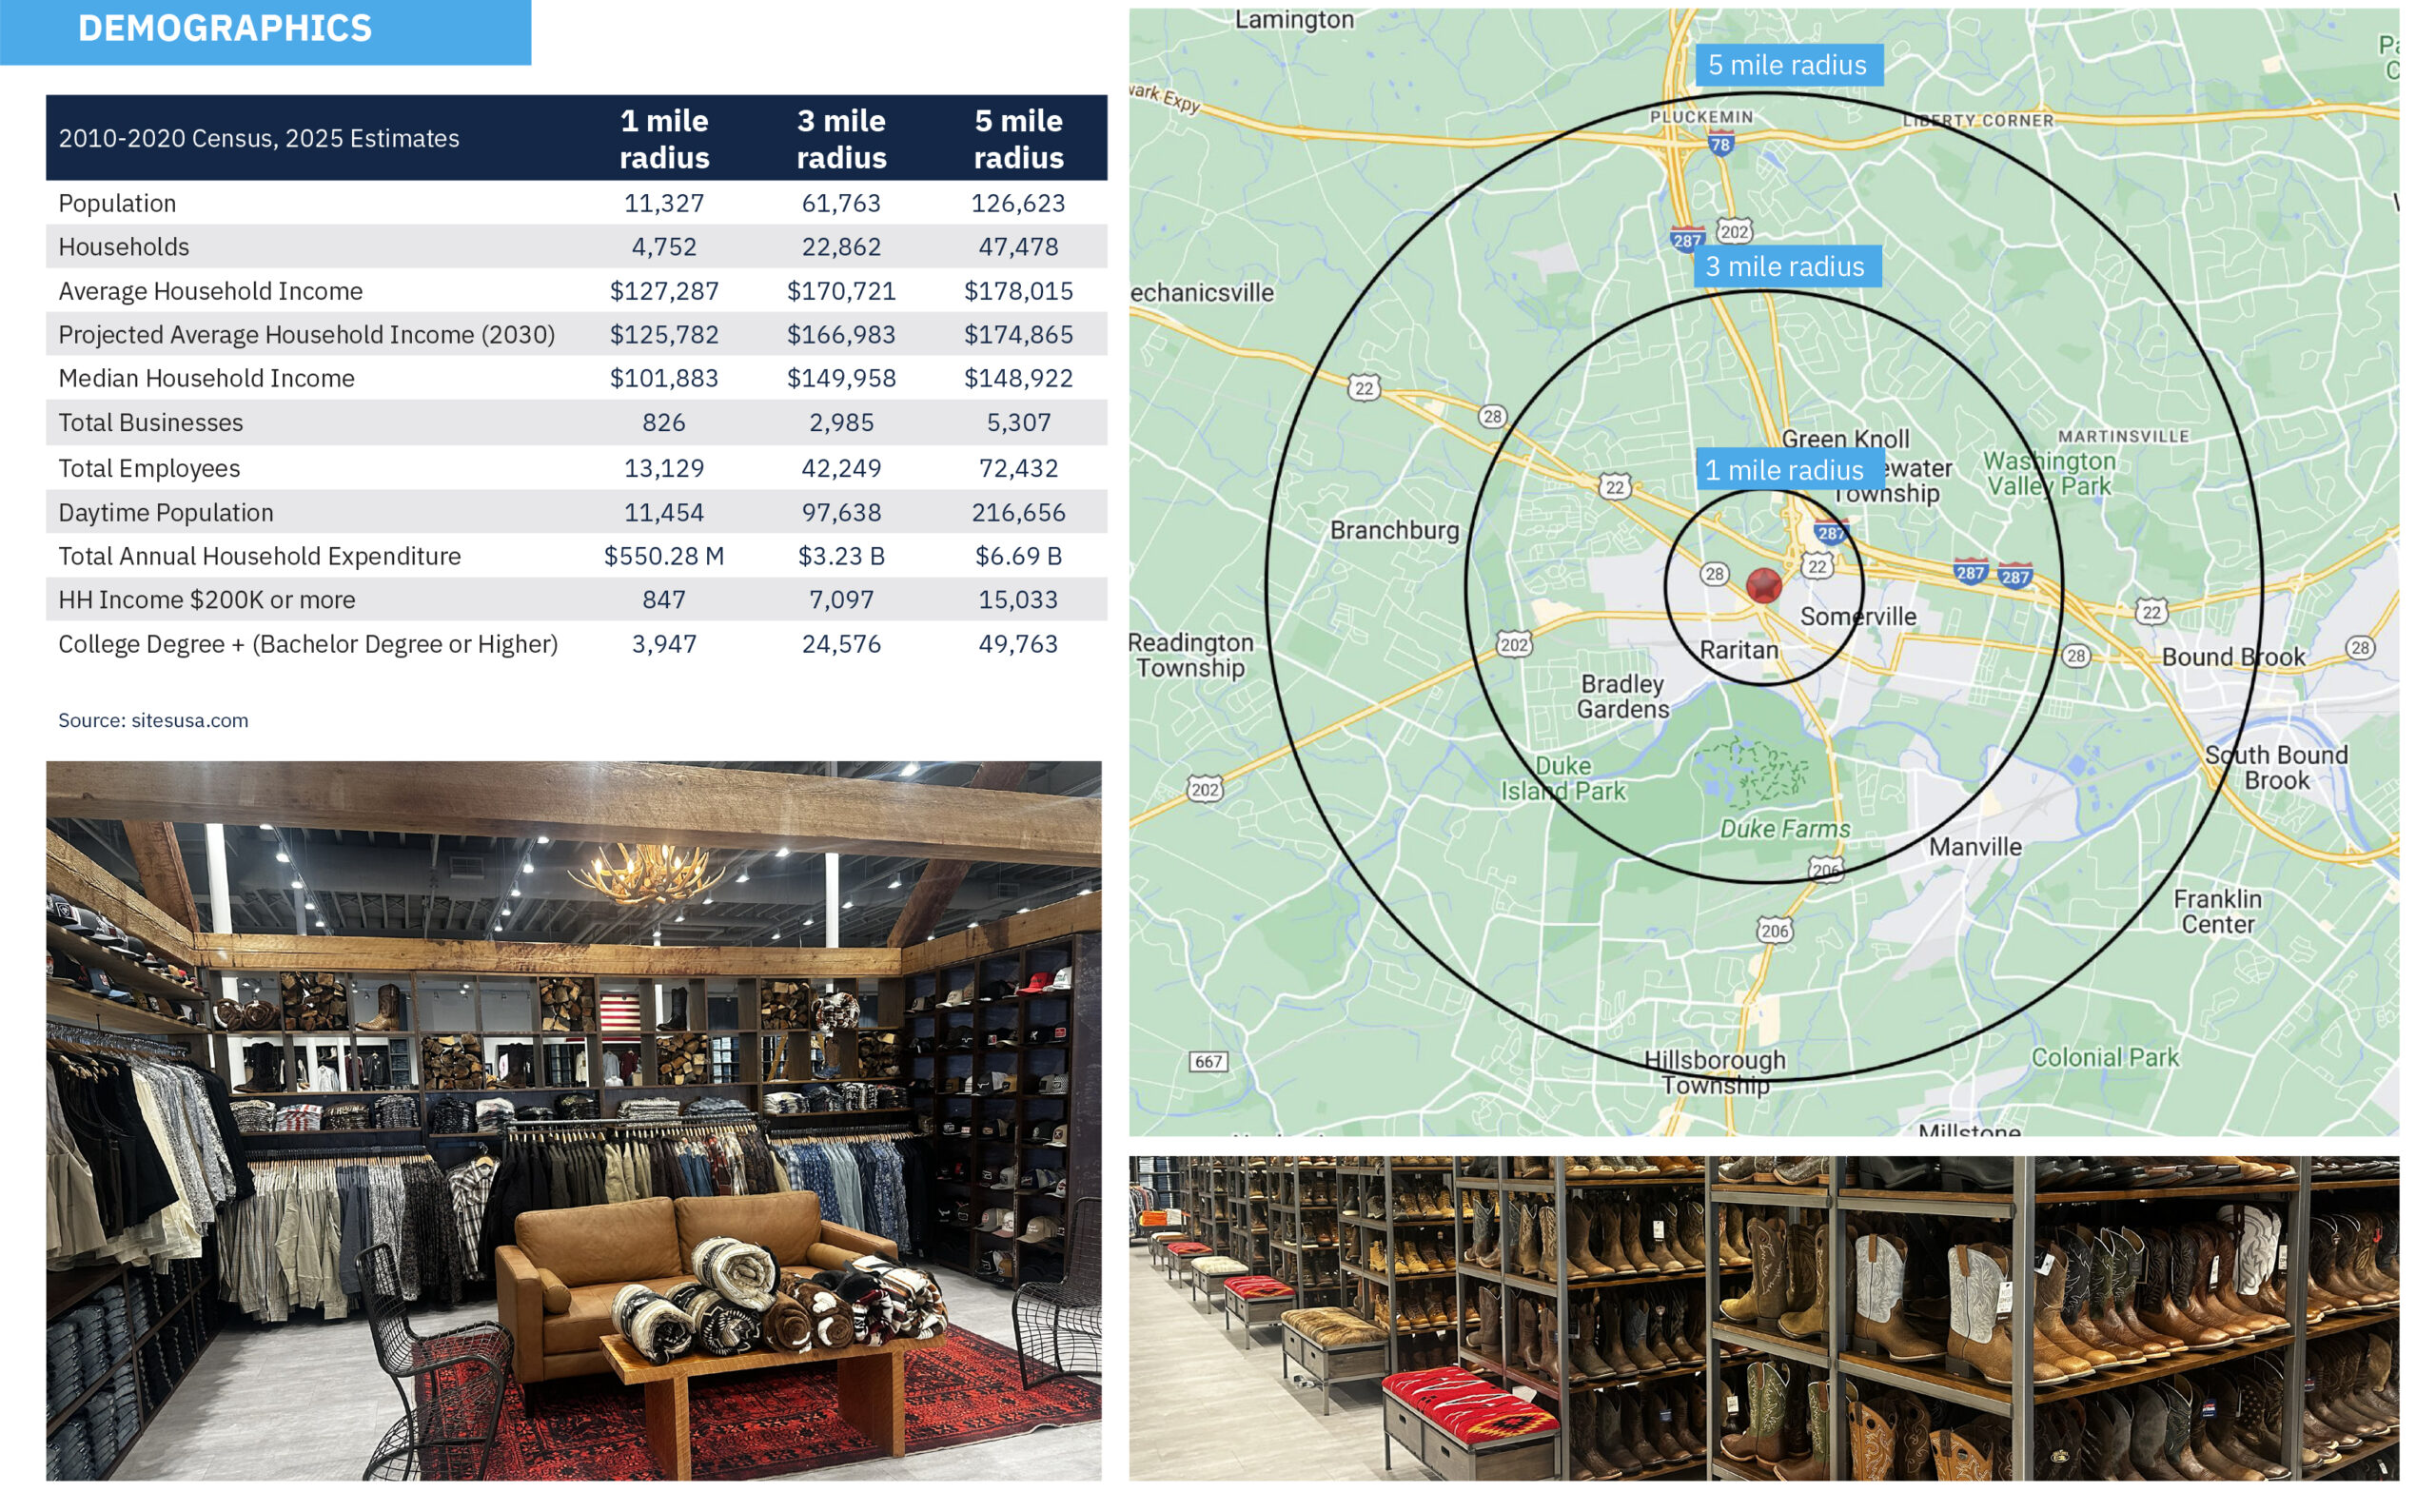This screenshot has width=2436, height=1512.
Task: Click the red location marker on map
Action: 1763,585
